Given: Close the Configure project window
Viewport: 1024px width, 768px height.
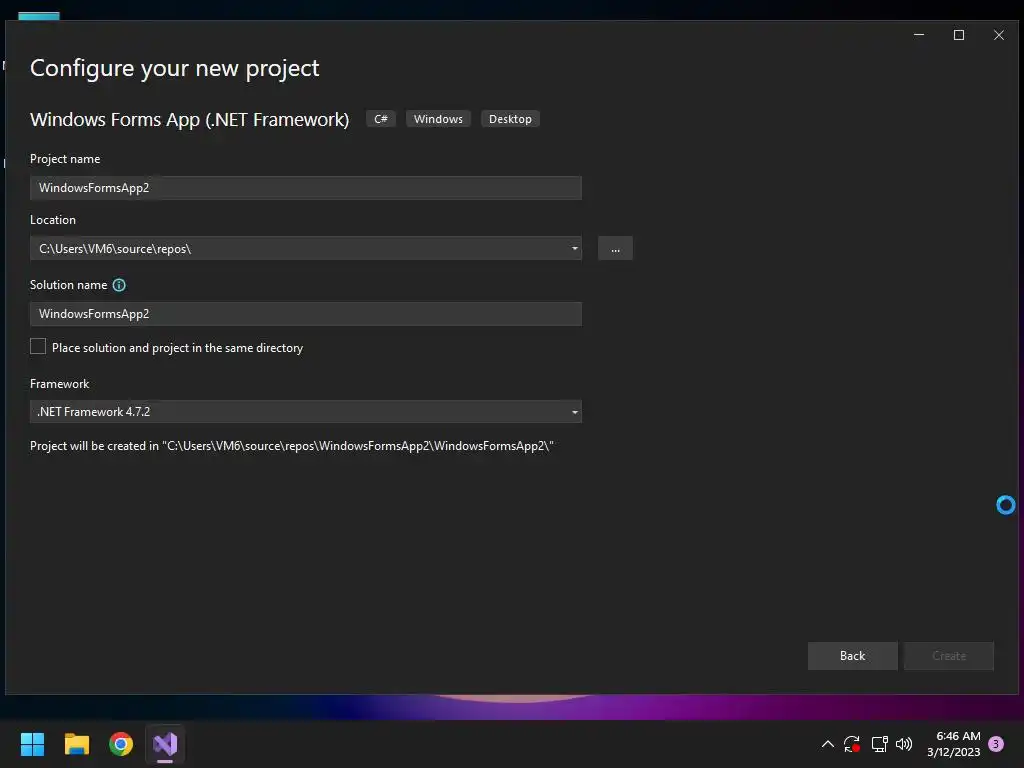Looking at the screenshot, I should click(999, 35).
